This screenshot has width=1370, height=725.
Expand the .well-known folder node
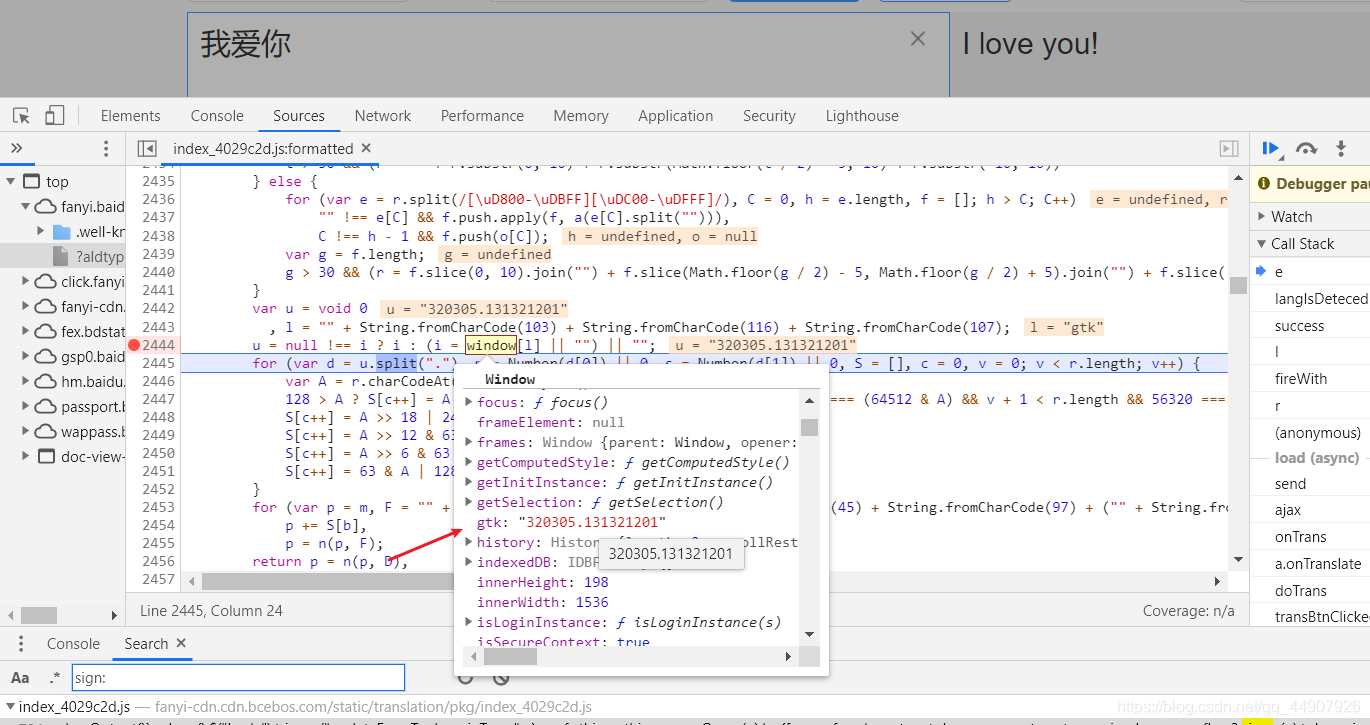click(41, 232)
